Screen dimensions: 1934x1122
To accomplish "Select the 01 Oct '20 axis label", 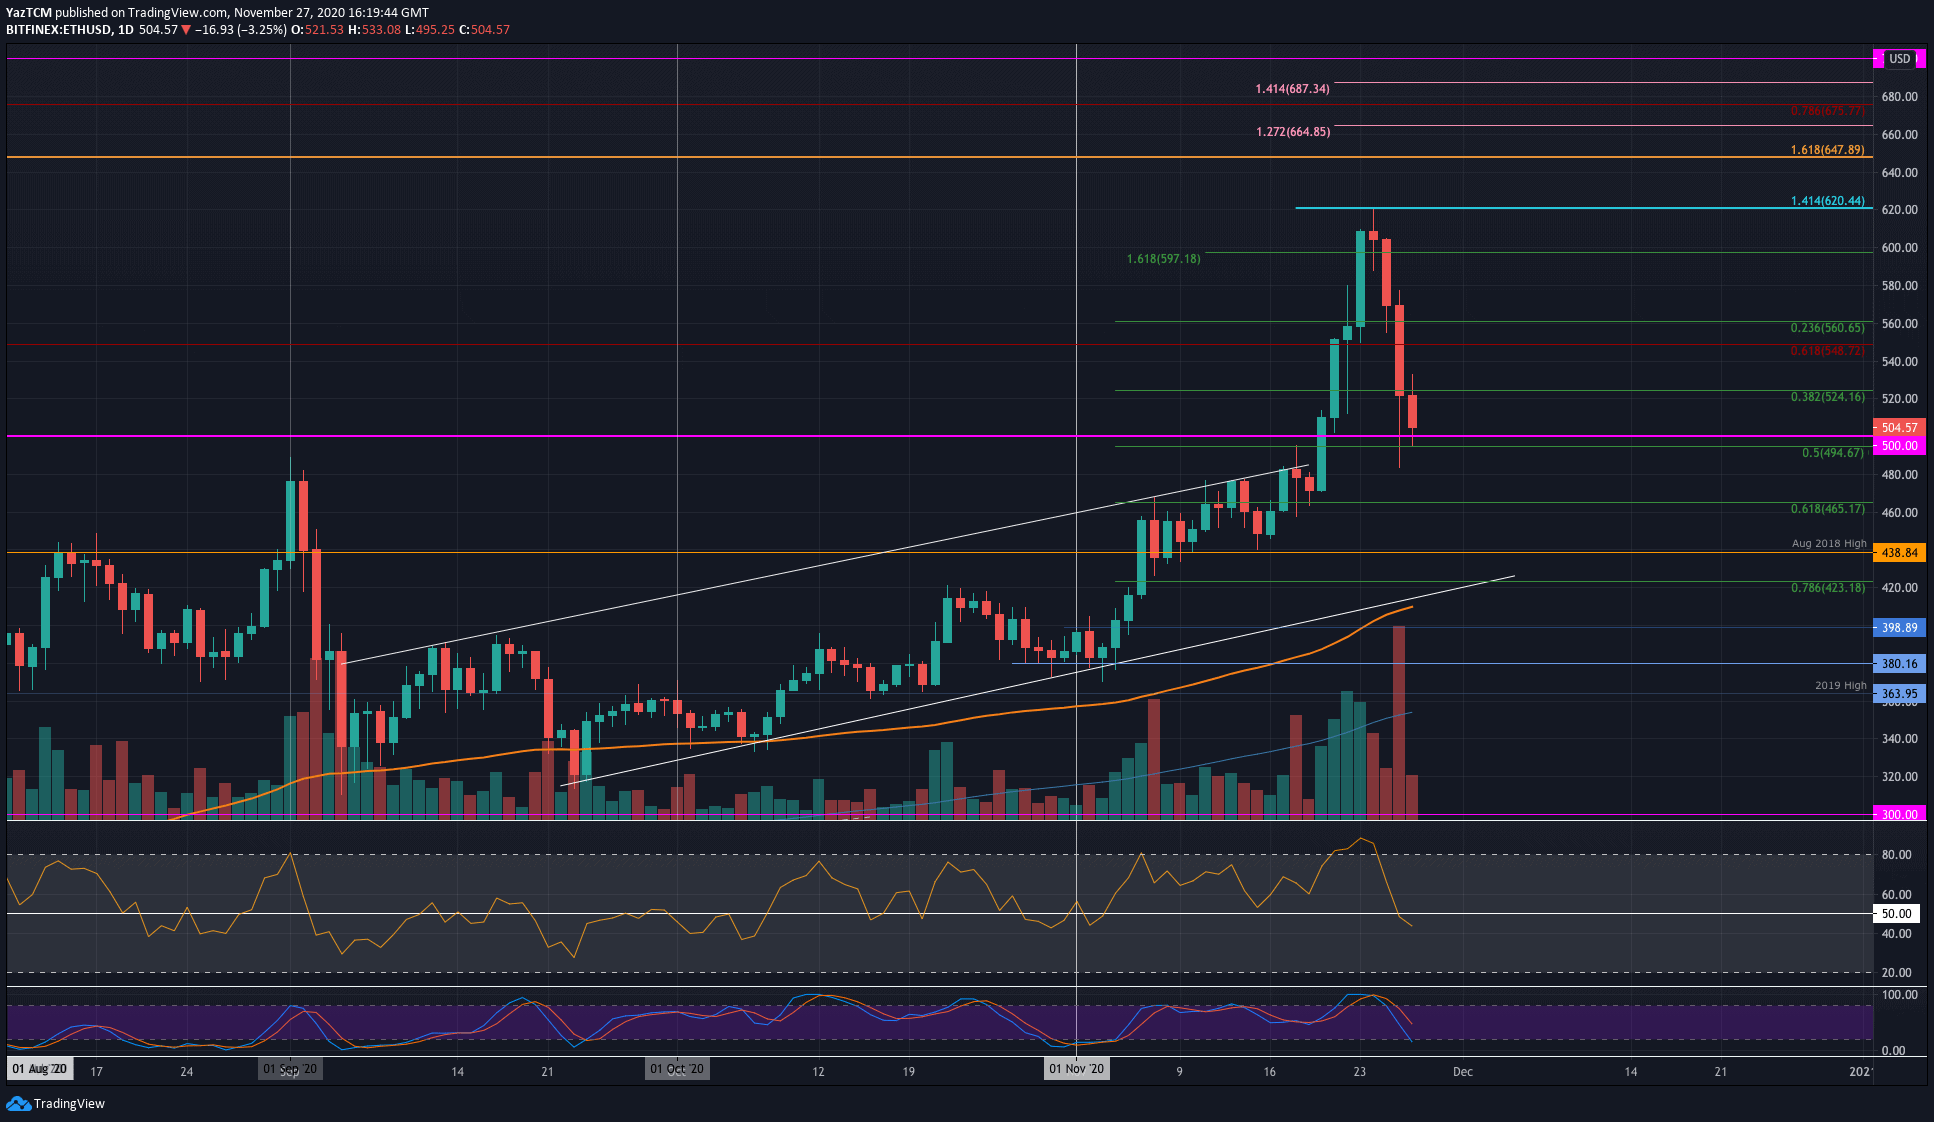I will [677, 1068].
